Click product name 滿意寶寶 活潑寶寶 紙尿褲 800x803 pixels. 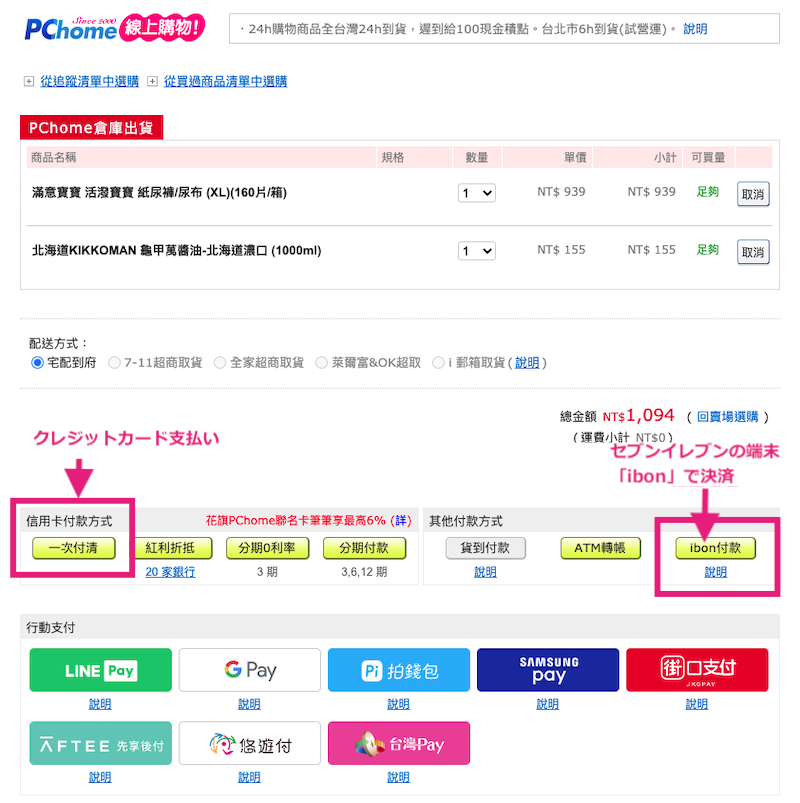coord(159,193)
